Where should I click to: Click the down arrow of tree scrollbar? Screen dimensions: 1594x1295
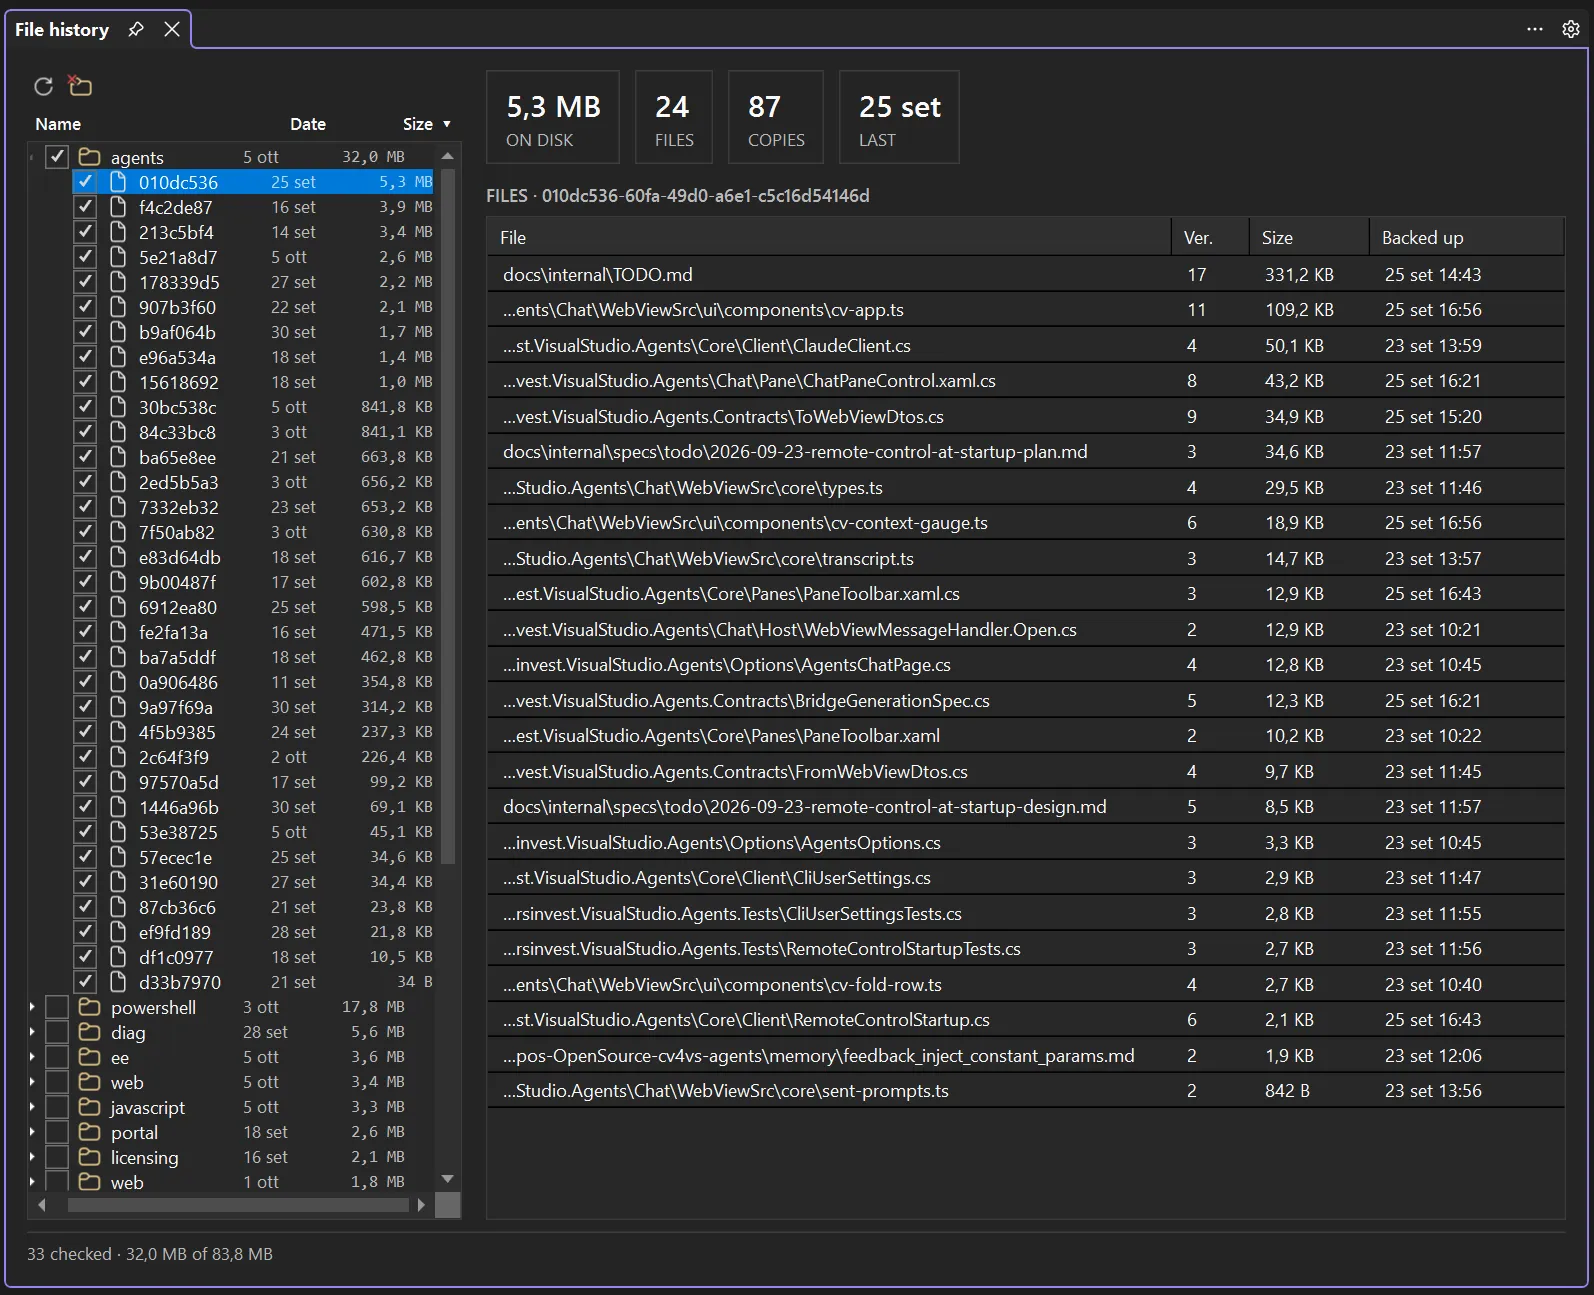[x=448, y=1179]
